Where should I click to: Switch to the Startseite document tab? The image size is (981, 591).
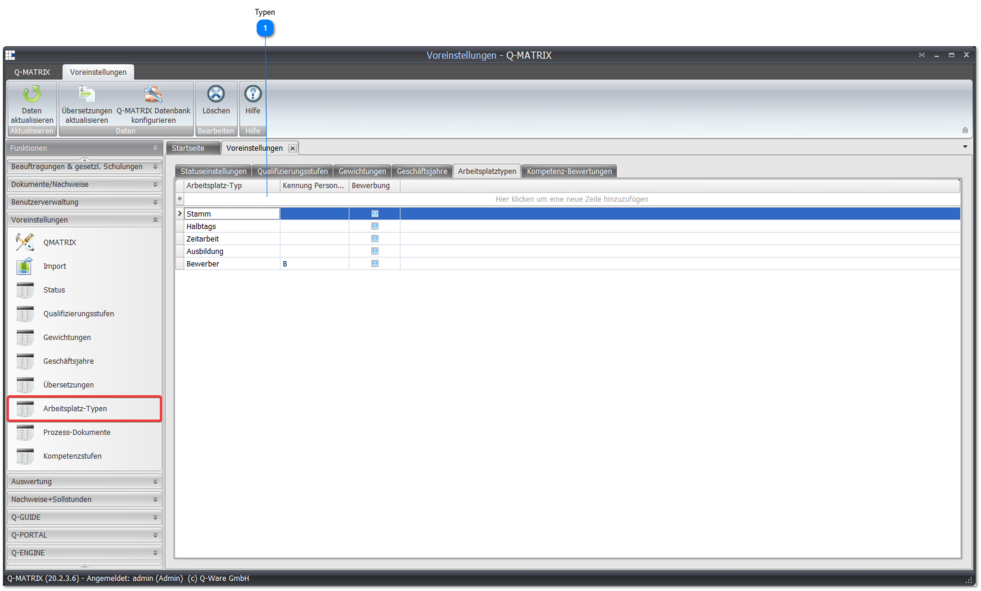coord(193,148)
